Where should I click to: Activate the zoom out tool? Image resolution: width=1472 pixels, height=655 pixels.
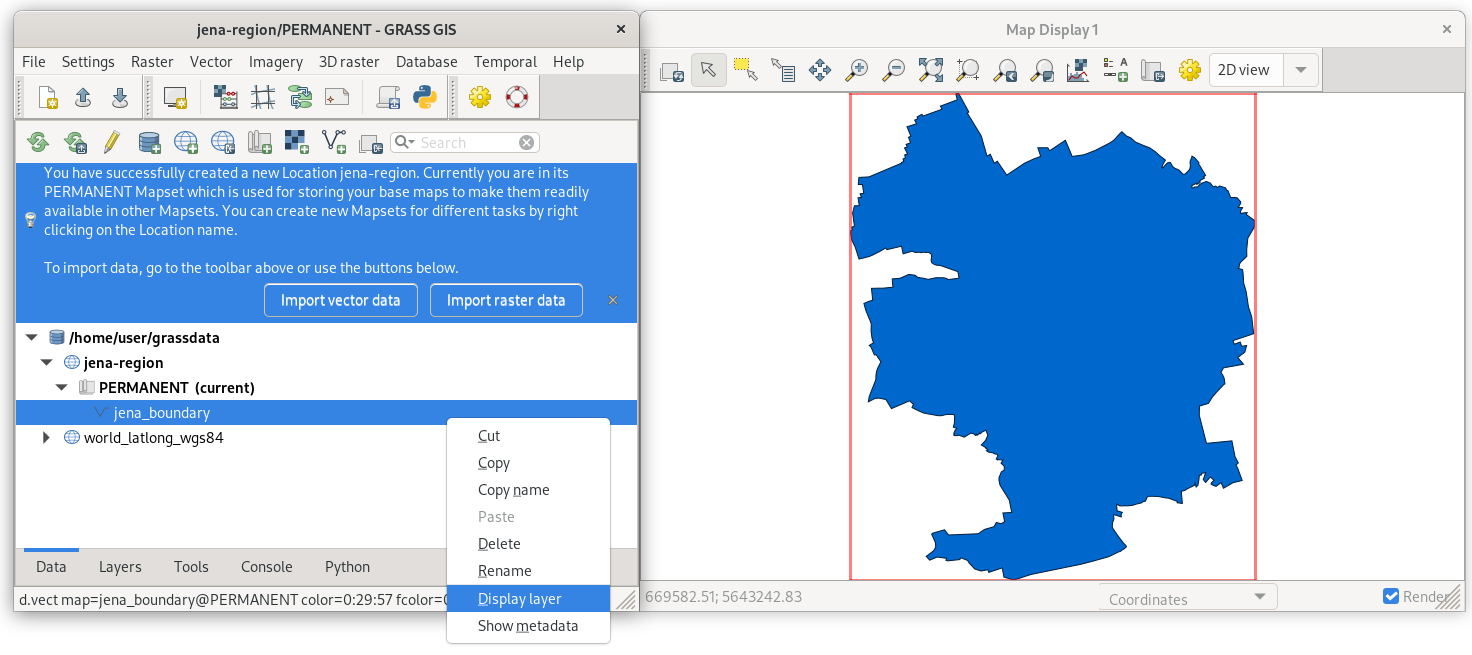tap(894, 70)
